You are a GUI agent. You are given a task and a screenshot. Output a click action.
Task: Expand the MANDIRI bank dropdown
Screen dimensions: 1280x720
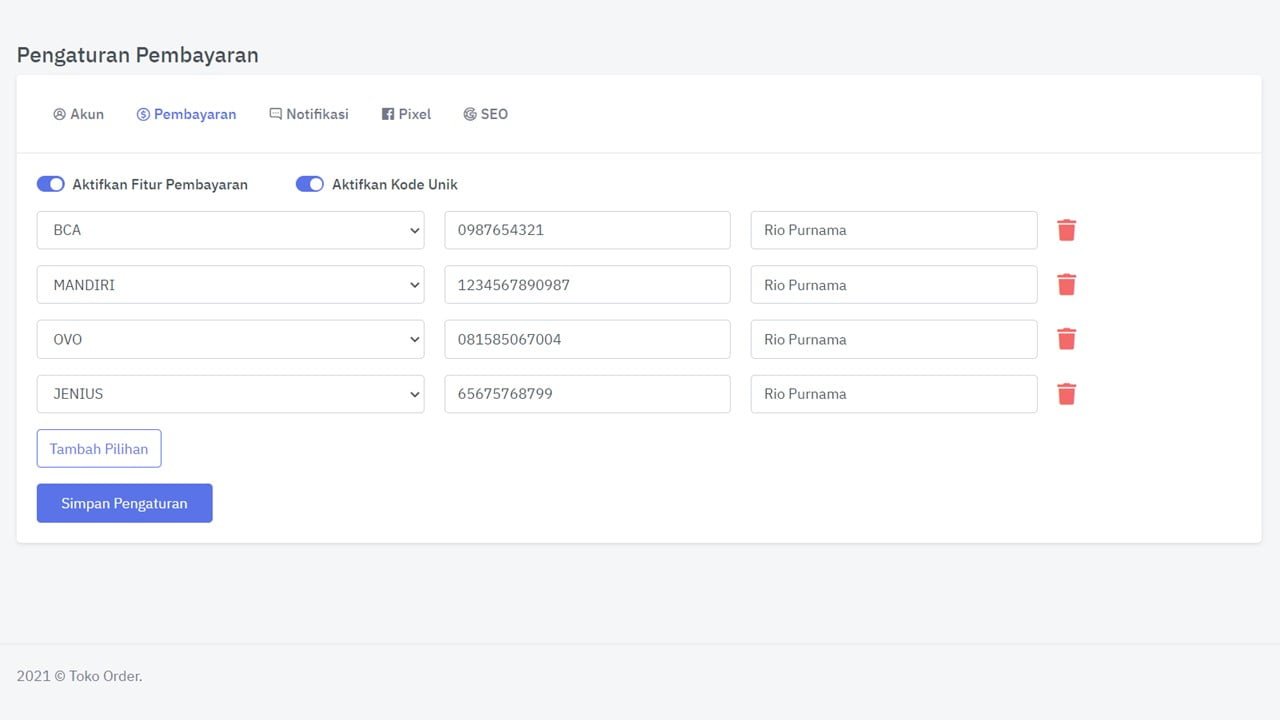coord(230,285)
